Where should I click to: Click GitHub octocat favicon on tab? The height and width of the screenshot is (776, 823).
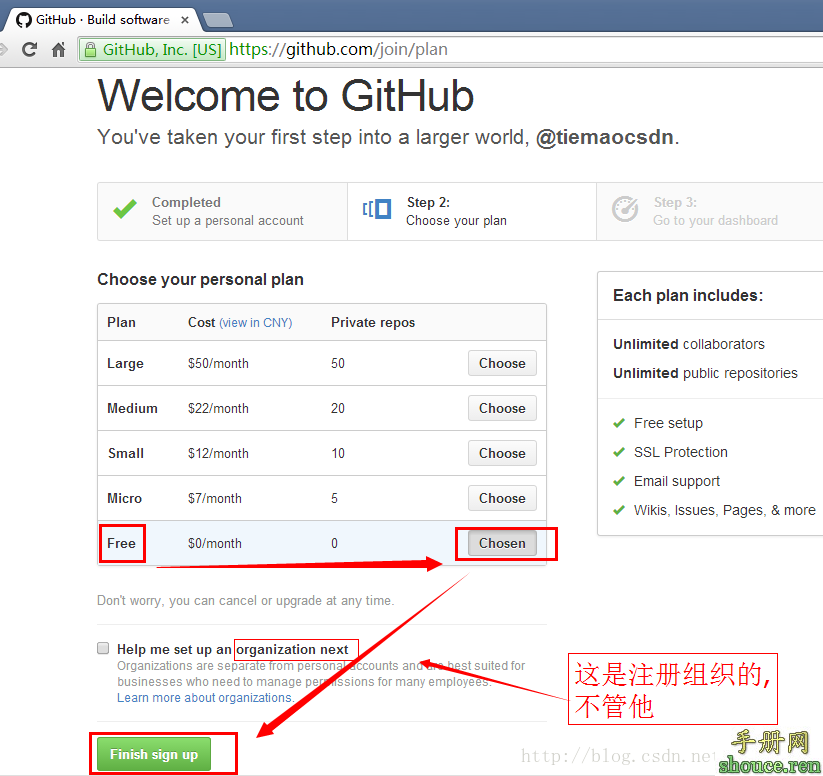pos(24,20)
